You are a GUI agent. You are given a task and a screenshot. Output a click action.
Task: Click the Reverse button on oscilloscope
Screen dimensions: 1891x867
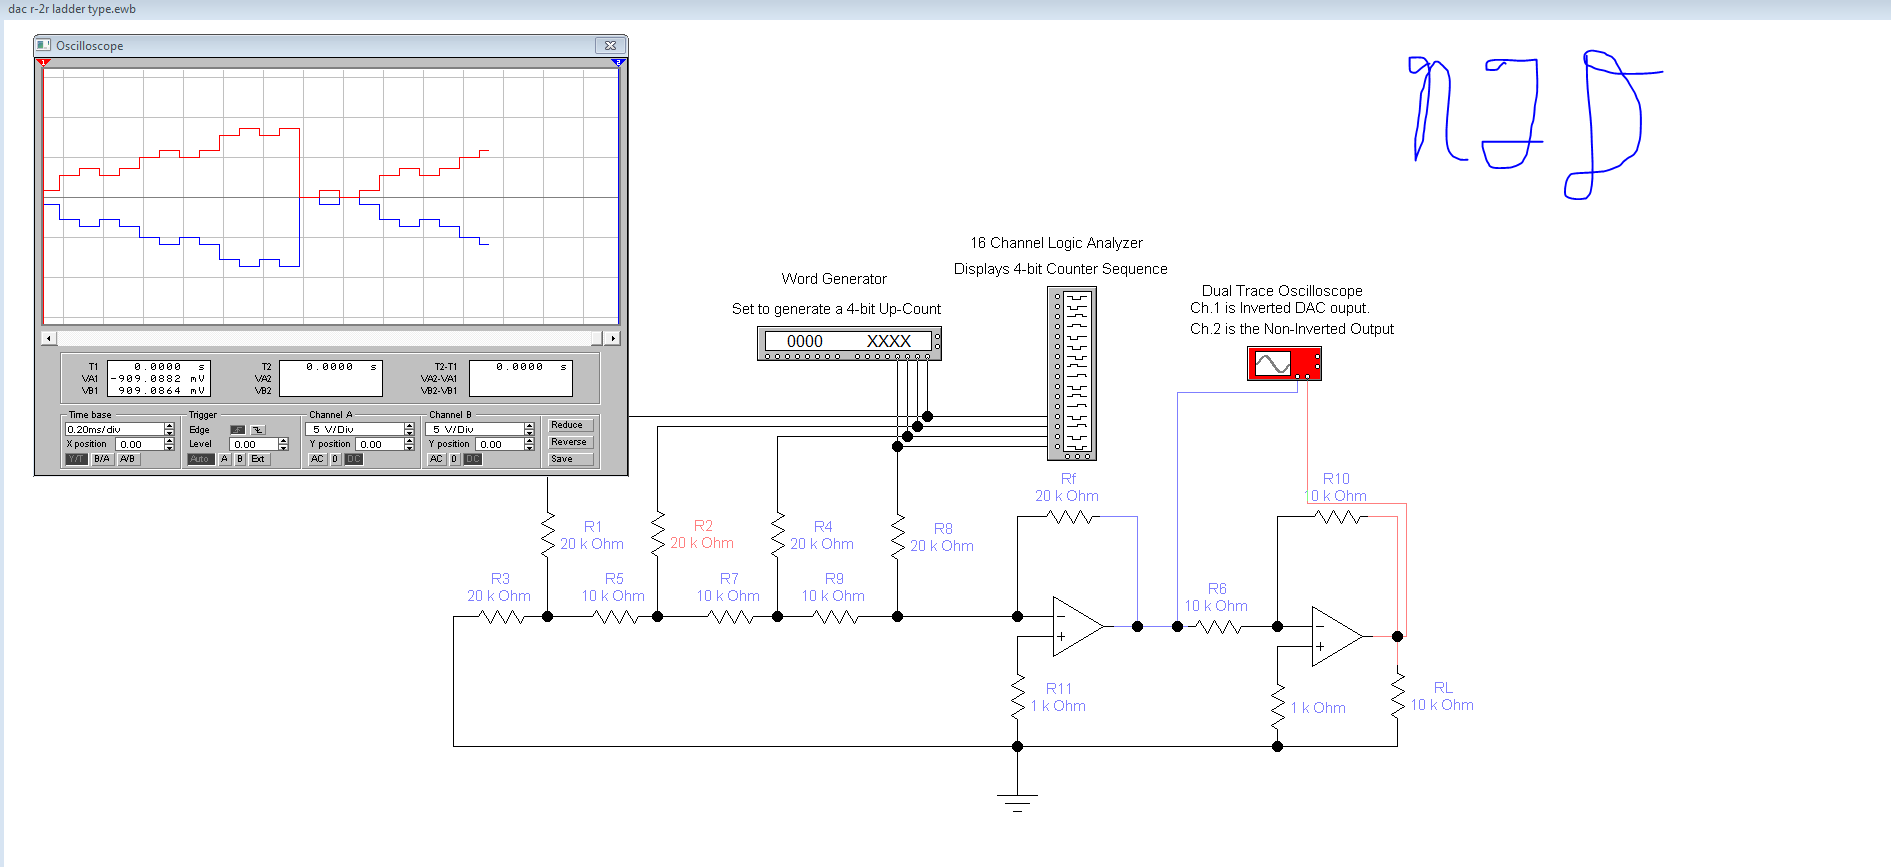pyautogui.click(x=571, y=442)
